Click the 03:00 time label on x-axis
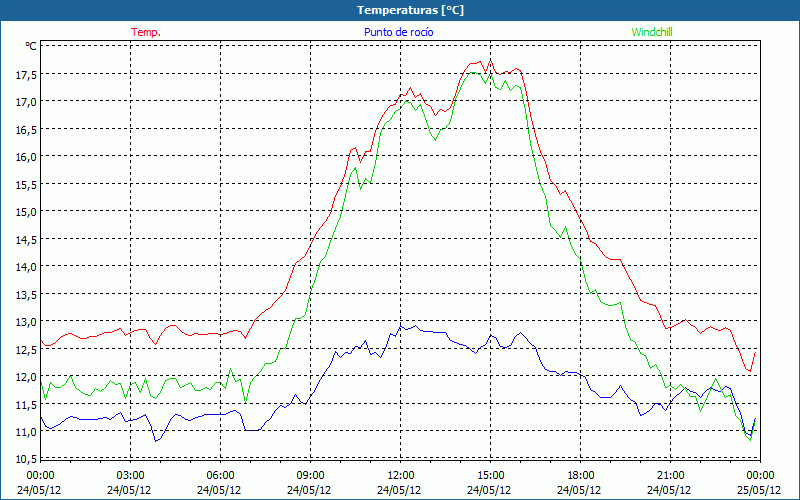 (130, 476)
